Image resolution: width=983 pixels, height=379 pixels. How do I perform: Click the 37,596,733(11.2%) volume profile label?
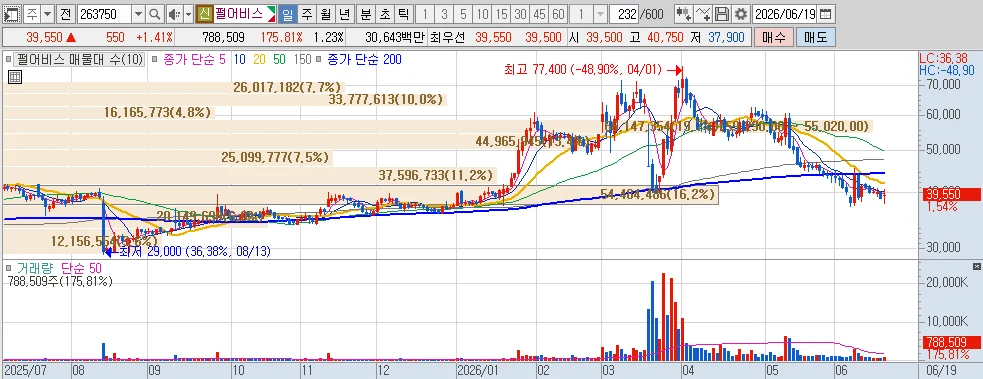tap(436, 175)
